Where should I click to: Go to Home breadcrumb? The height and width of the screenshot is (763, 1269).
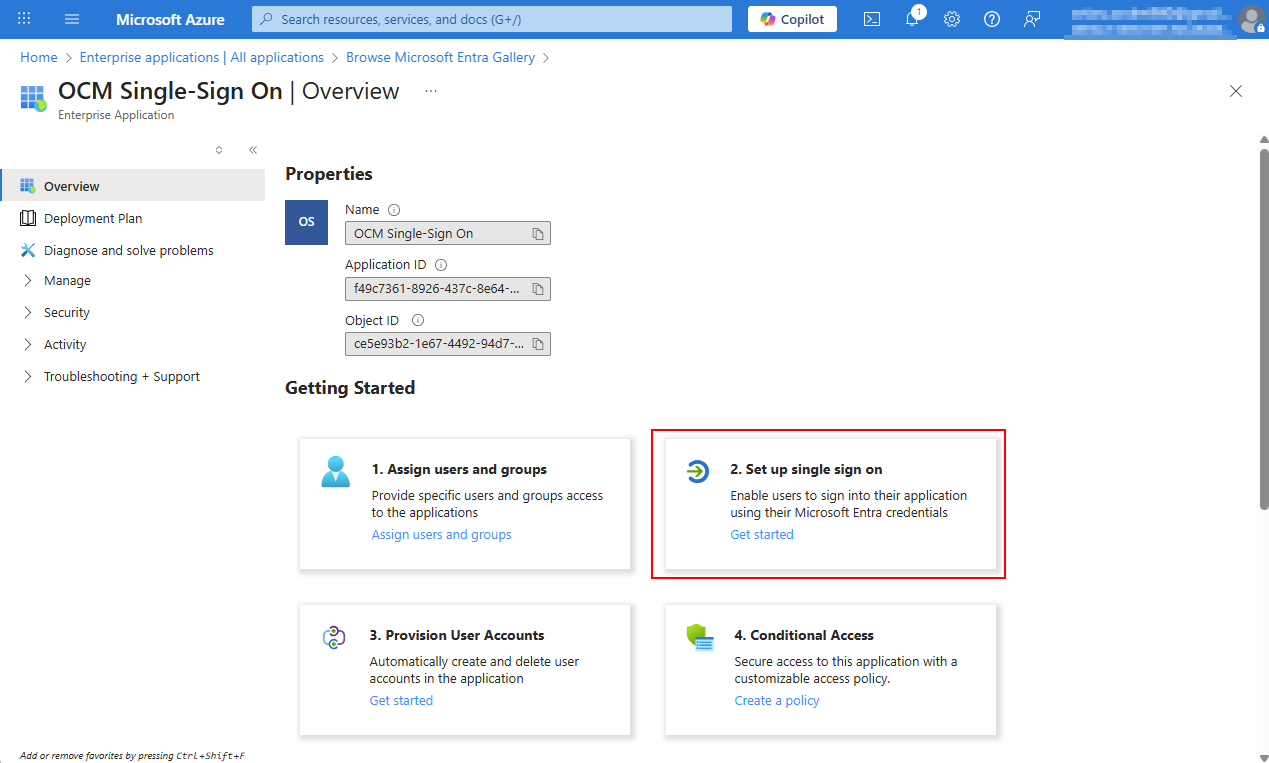[39, 57]
